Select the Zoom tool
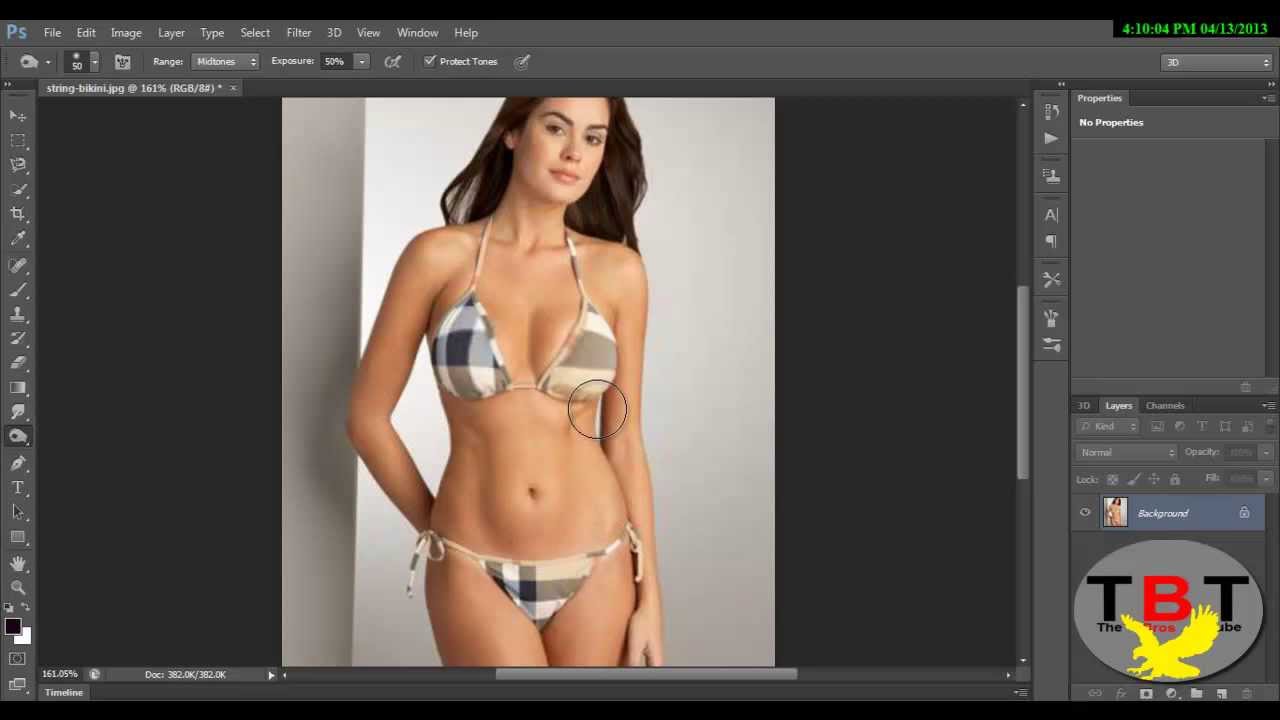Screen dimensions: 1280x720 coord(18,588)
